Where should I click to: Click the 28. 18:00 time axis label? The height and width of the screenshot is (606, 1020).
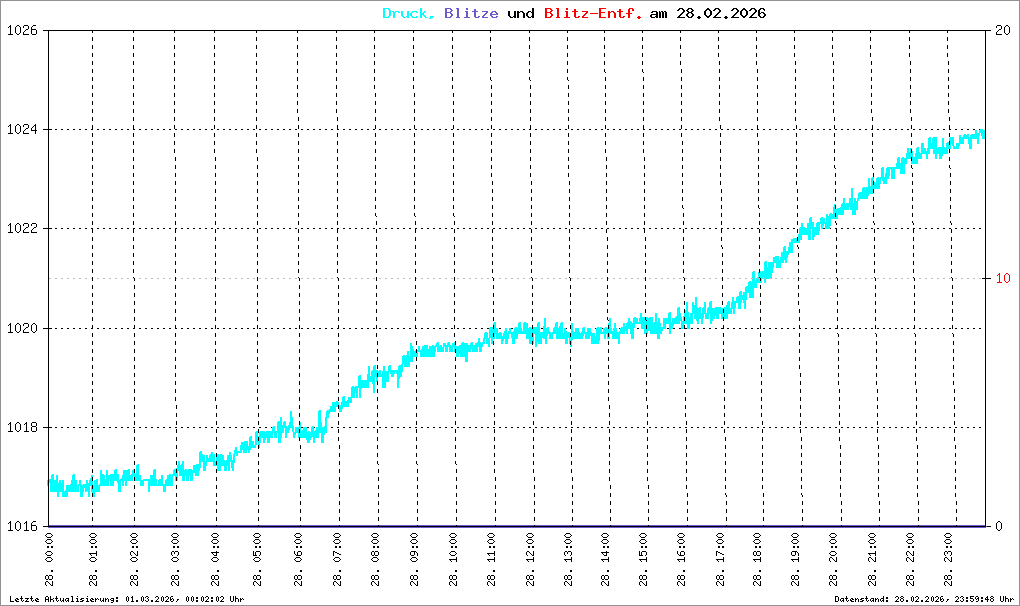(x=757, y=560)
